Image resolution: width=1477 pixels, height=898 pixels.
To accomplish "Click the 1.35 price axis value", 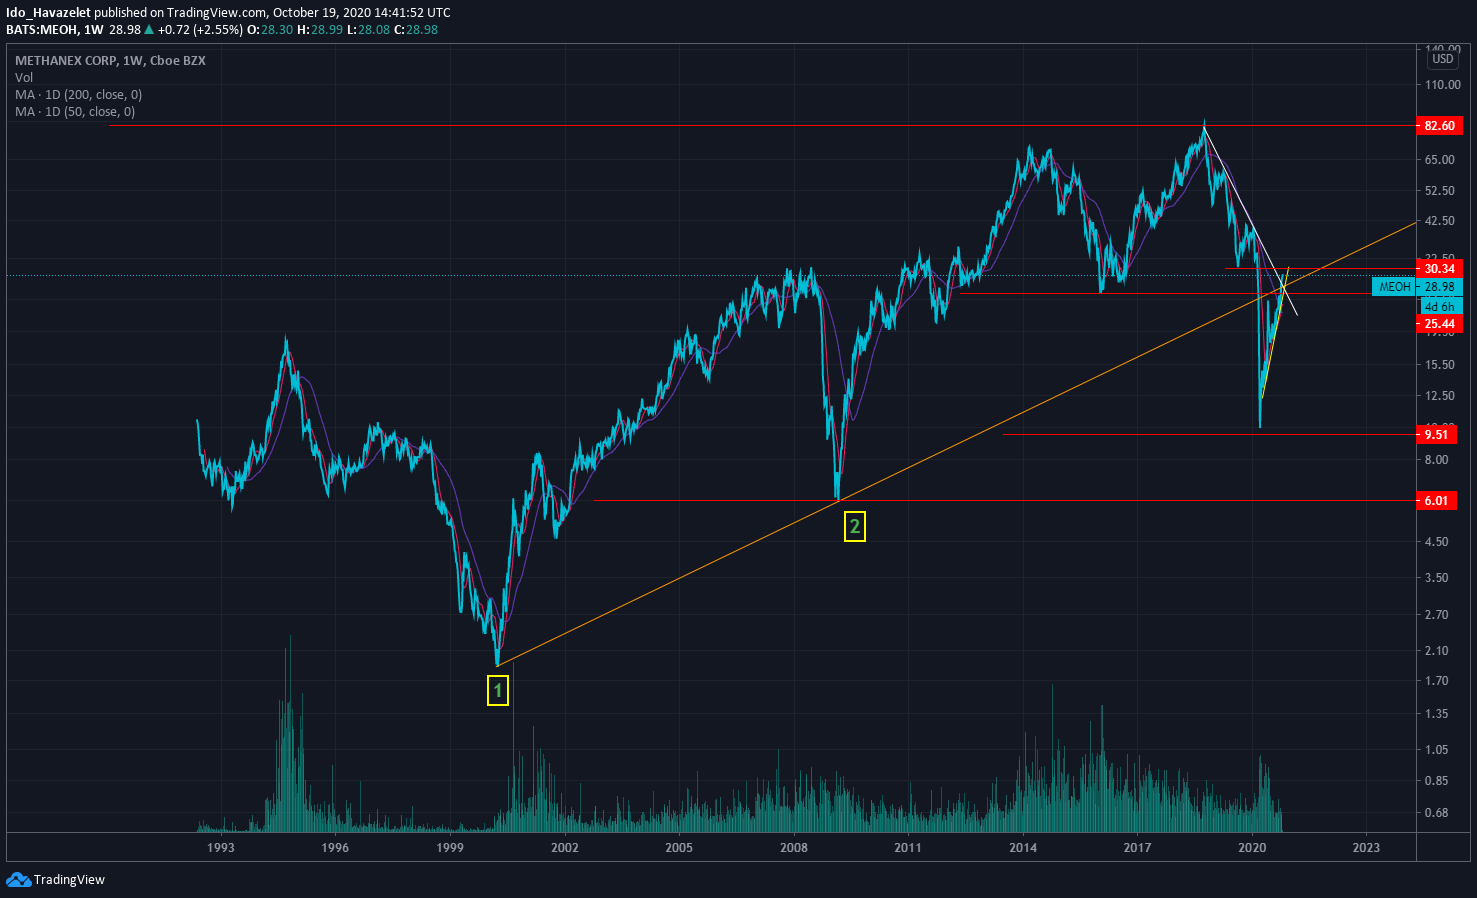I will click(x=1436, y=714).
